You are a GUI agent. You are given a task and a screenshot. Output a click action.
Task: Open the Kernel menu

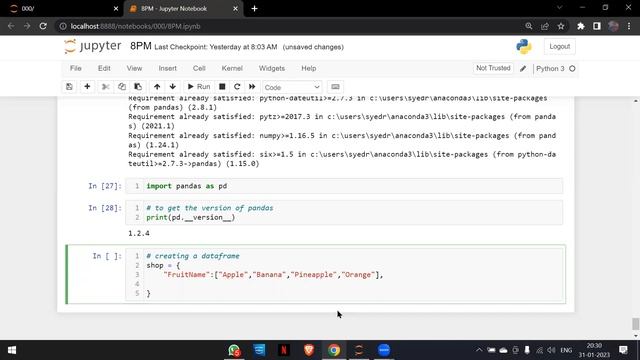pos(232,68)
